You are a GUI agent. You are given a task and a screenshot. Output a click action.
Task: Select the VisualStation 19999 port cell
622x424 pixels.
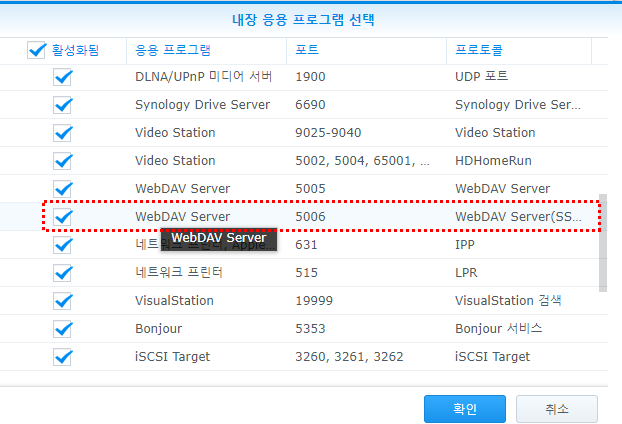[x=315, y=300]
